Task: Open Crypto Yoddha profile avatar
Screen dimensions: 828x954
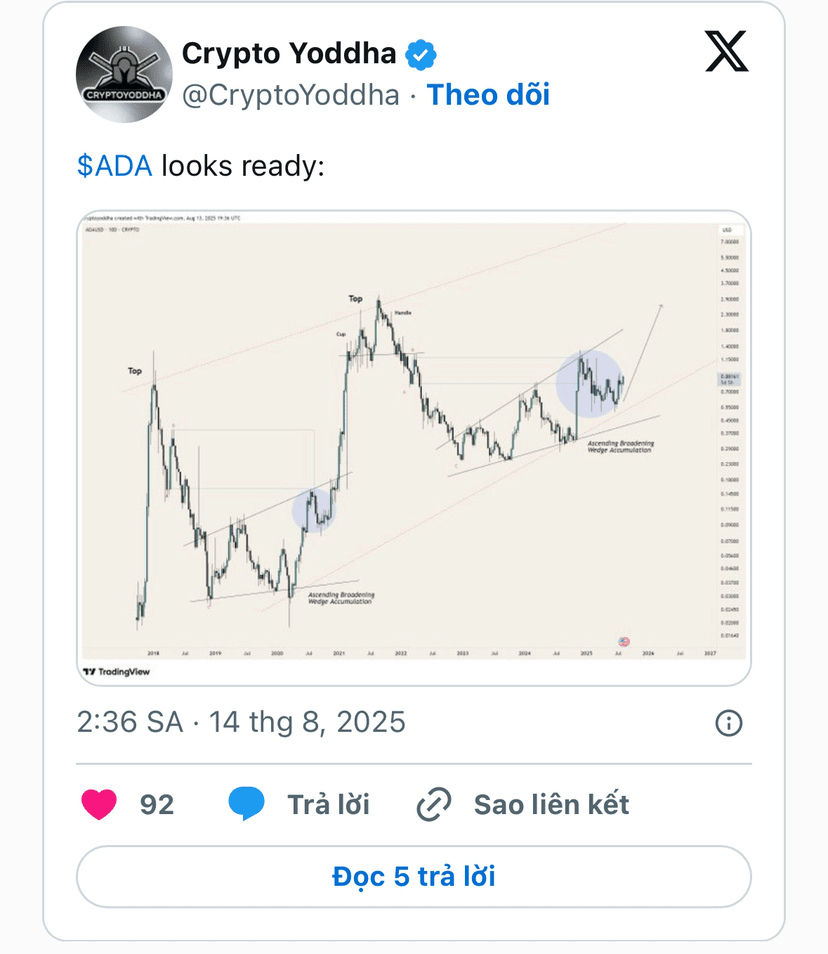Action: pyautogui.click(x=124, y=74)
